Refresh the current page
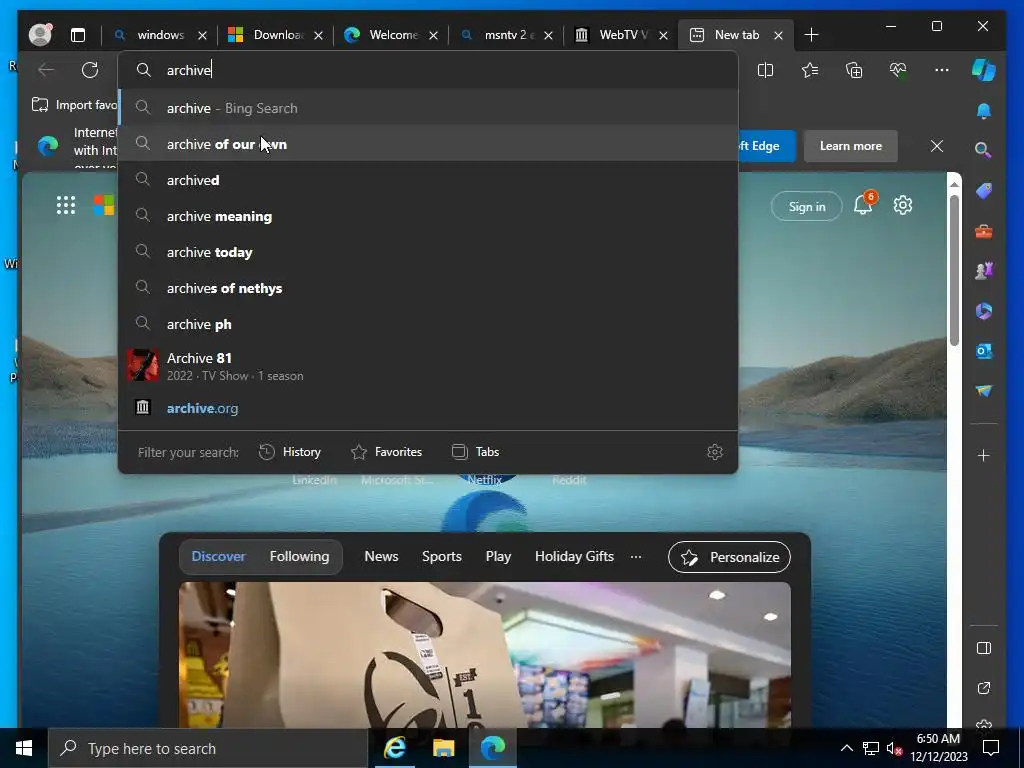Screen dimensions: 1024x768 [x=90, y=70]
